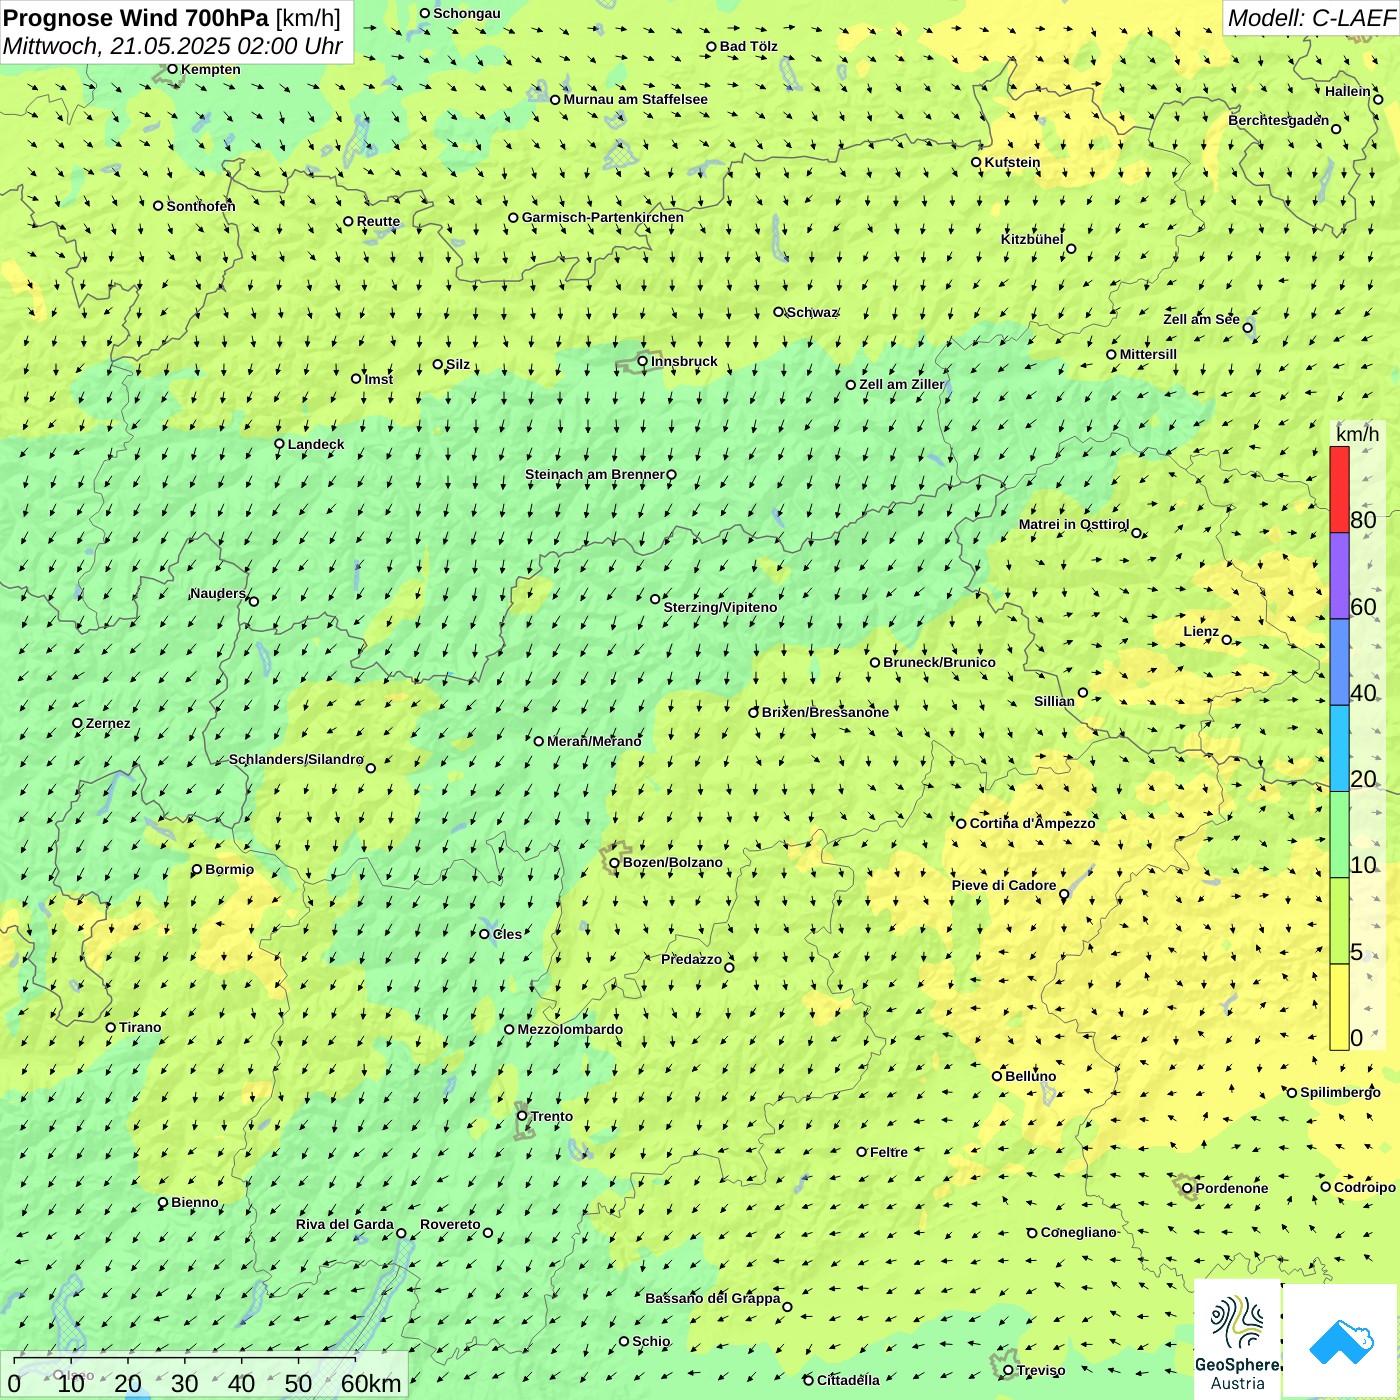Click the Berchtesgaden city label
This screenshot has width=1400, height=1400.
(x=1279, y=120)
